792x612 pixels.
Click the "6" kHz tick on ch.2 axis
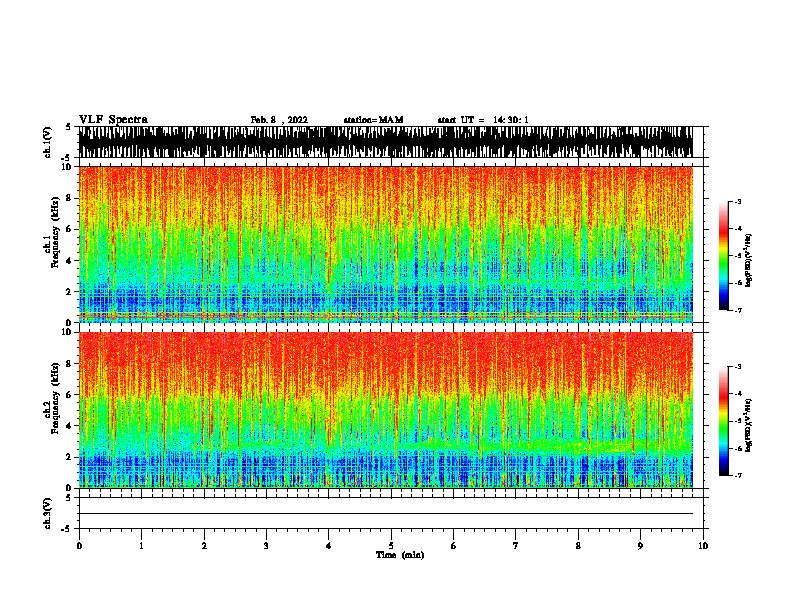69,394
